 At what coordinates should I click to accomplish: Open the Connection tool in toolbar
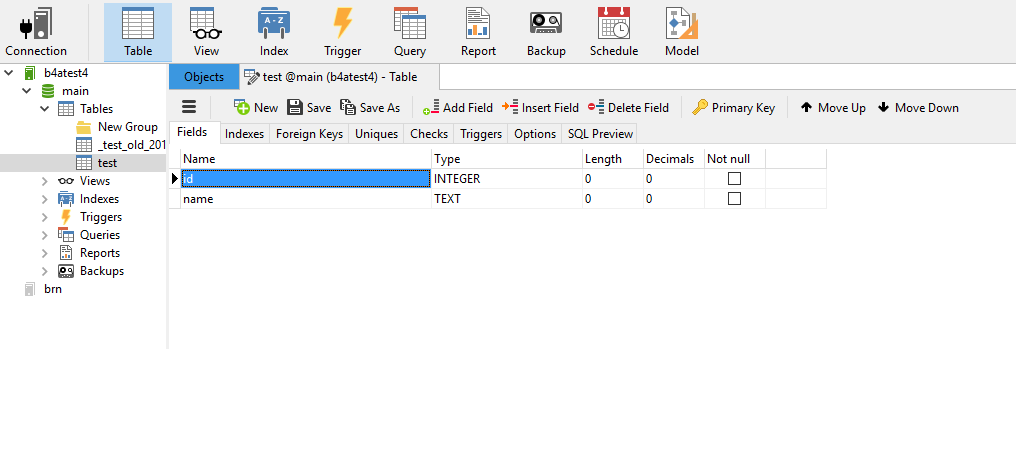[36, 32]
